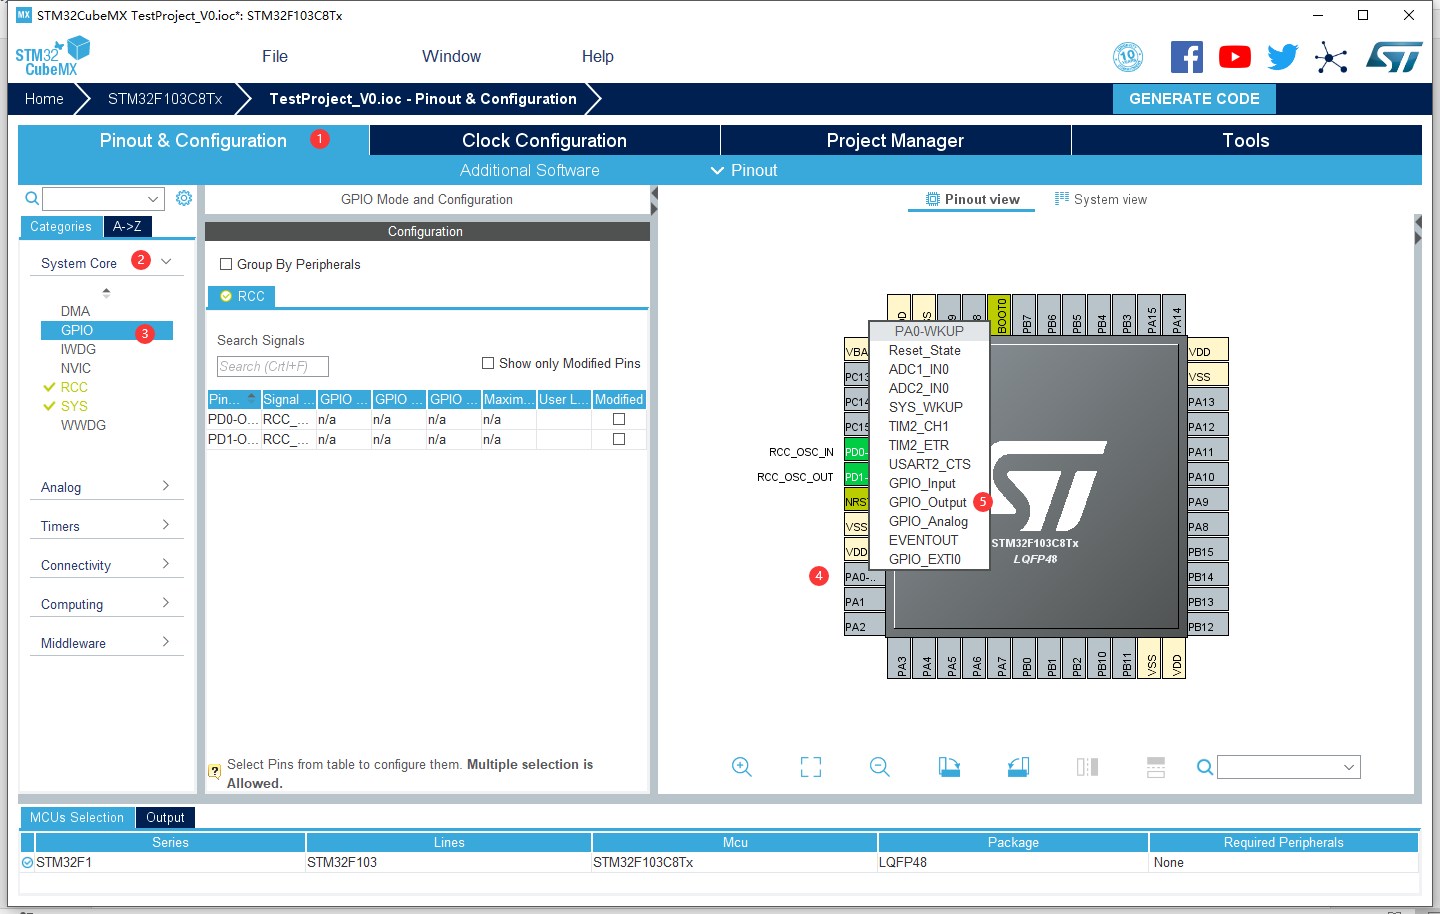Viewport: 1440px width, 914px height.
Task: Go to Home breadcrumb
Action: (x=44, y=99)
